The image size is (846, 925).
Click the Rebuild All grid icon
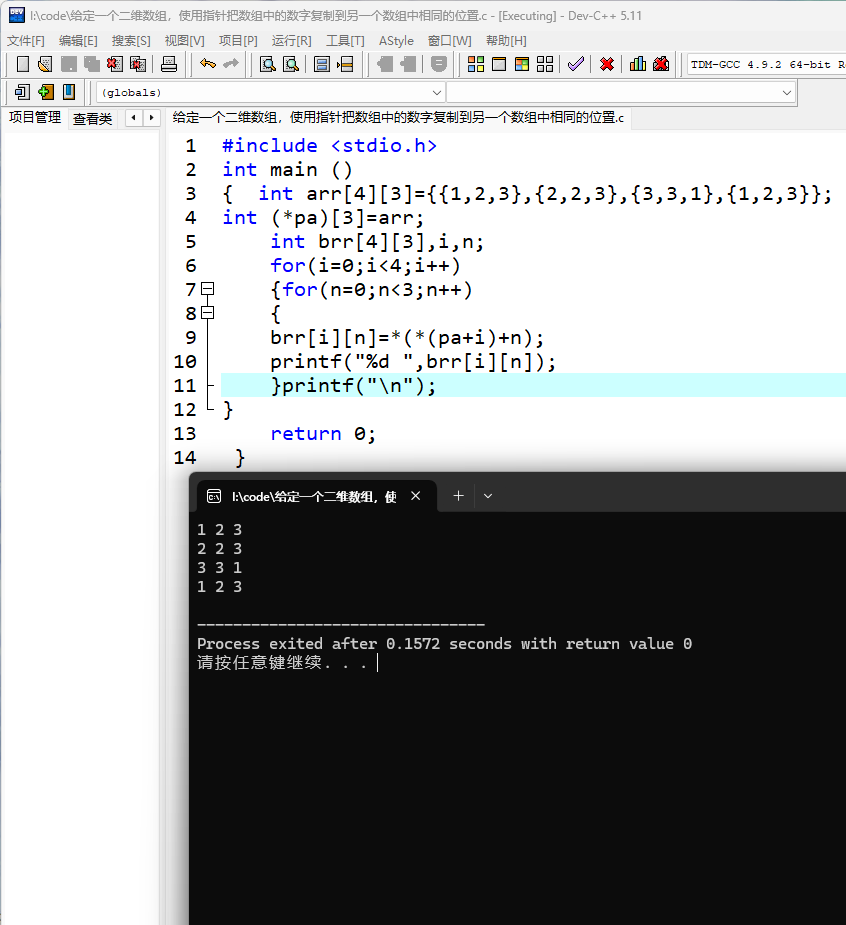[x=545, y=64]
